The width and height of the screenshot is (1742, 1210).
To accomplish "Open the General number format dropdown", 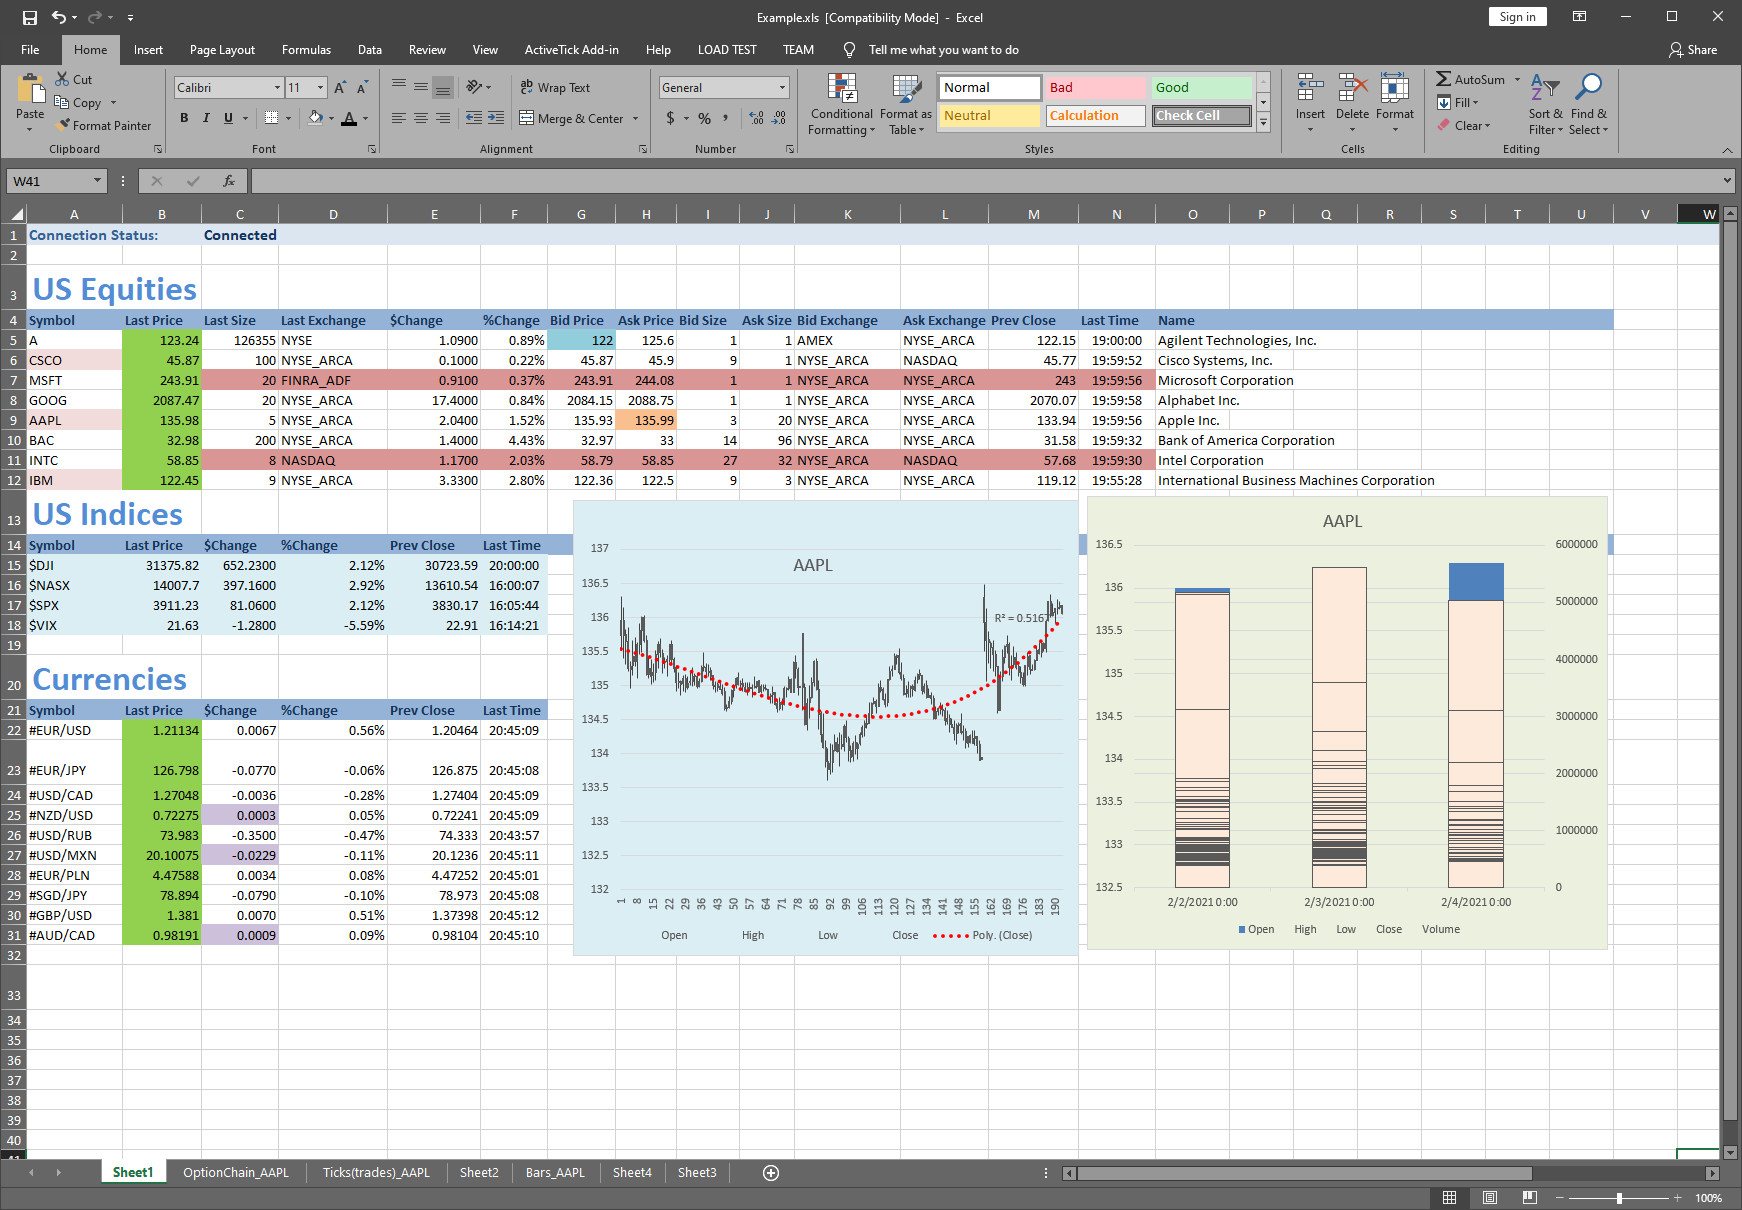I will tap(782, 88).
